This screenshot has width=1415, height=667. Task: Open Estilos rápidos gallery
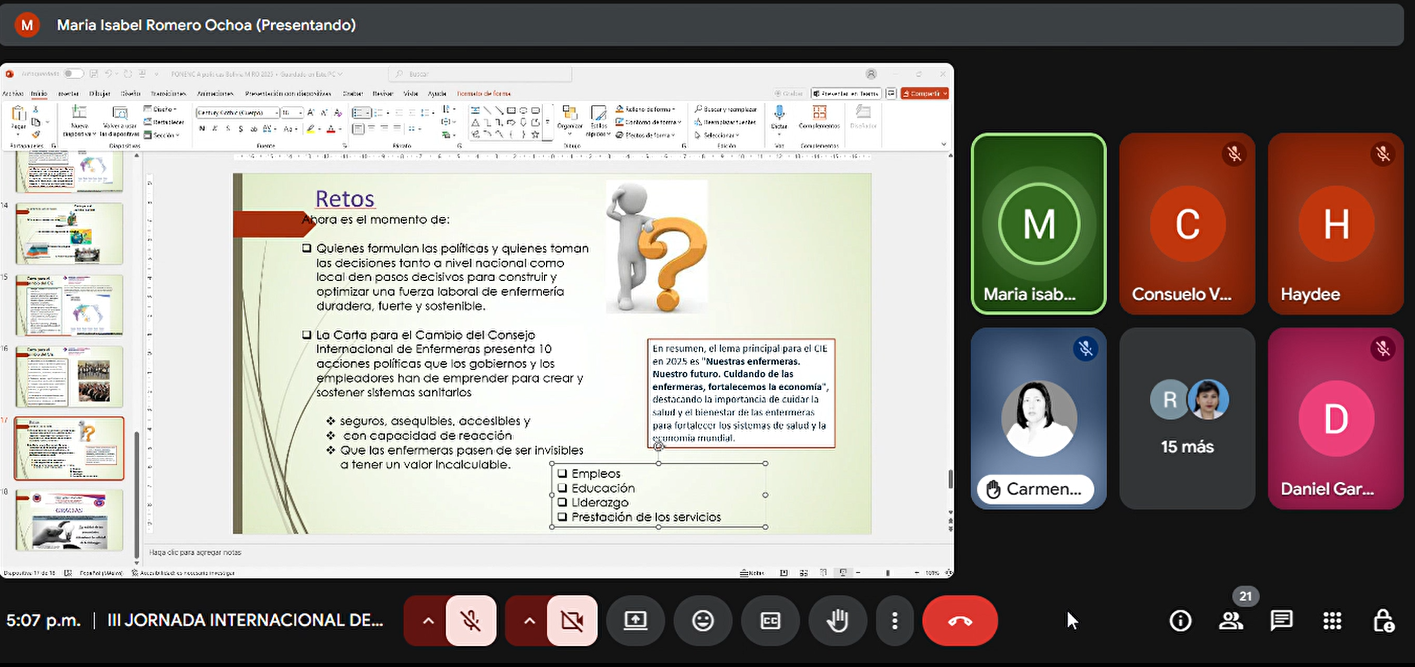click(x=597, y=120)
